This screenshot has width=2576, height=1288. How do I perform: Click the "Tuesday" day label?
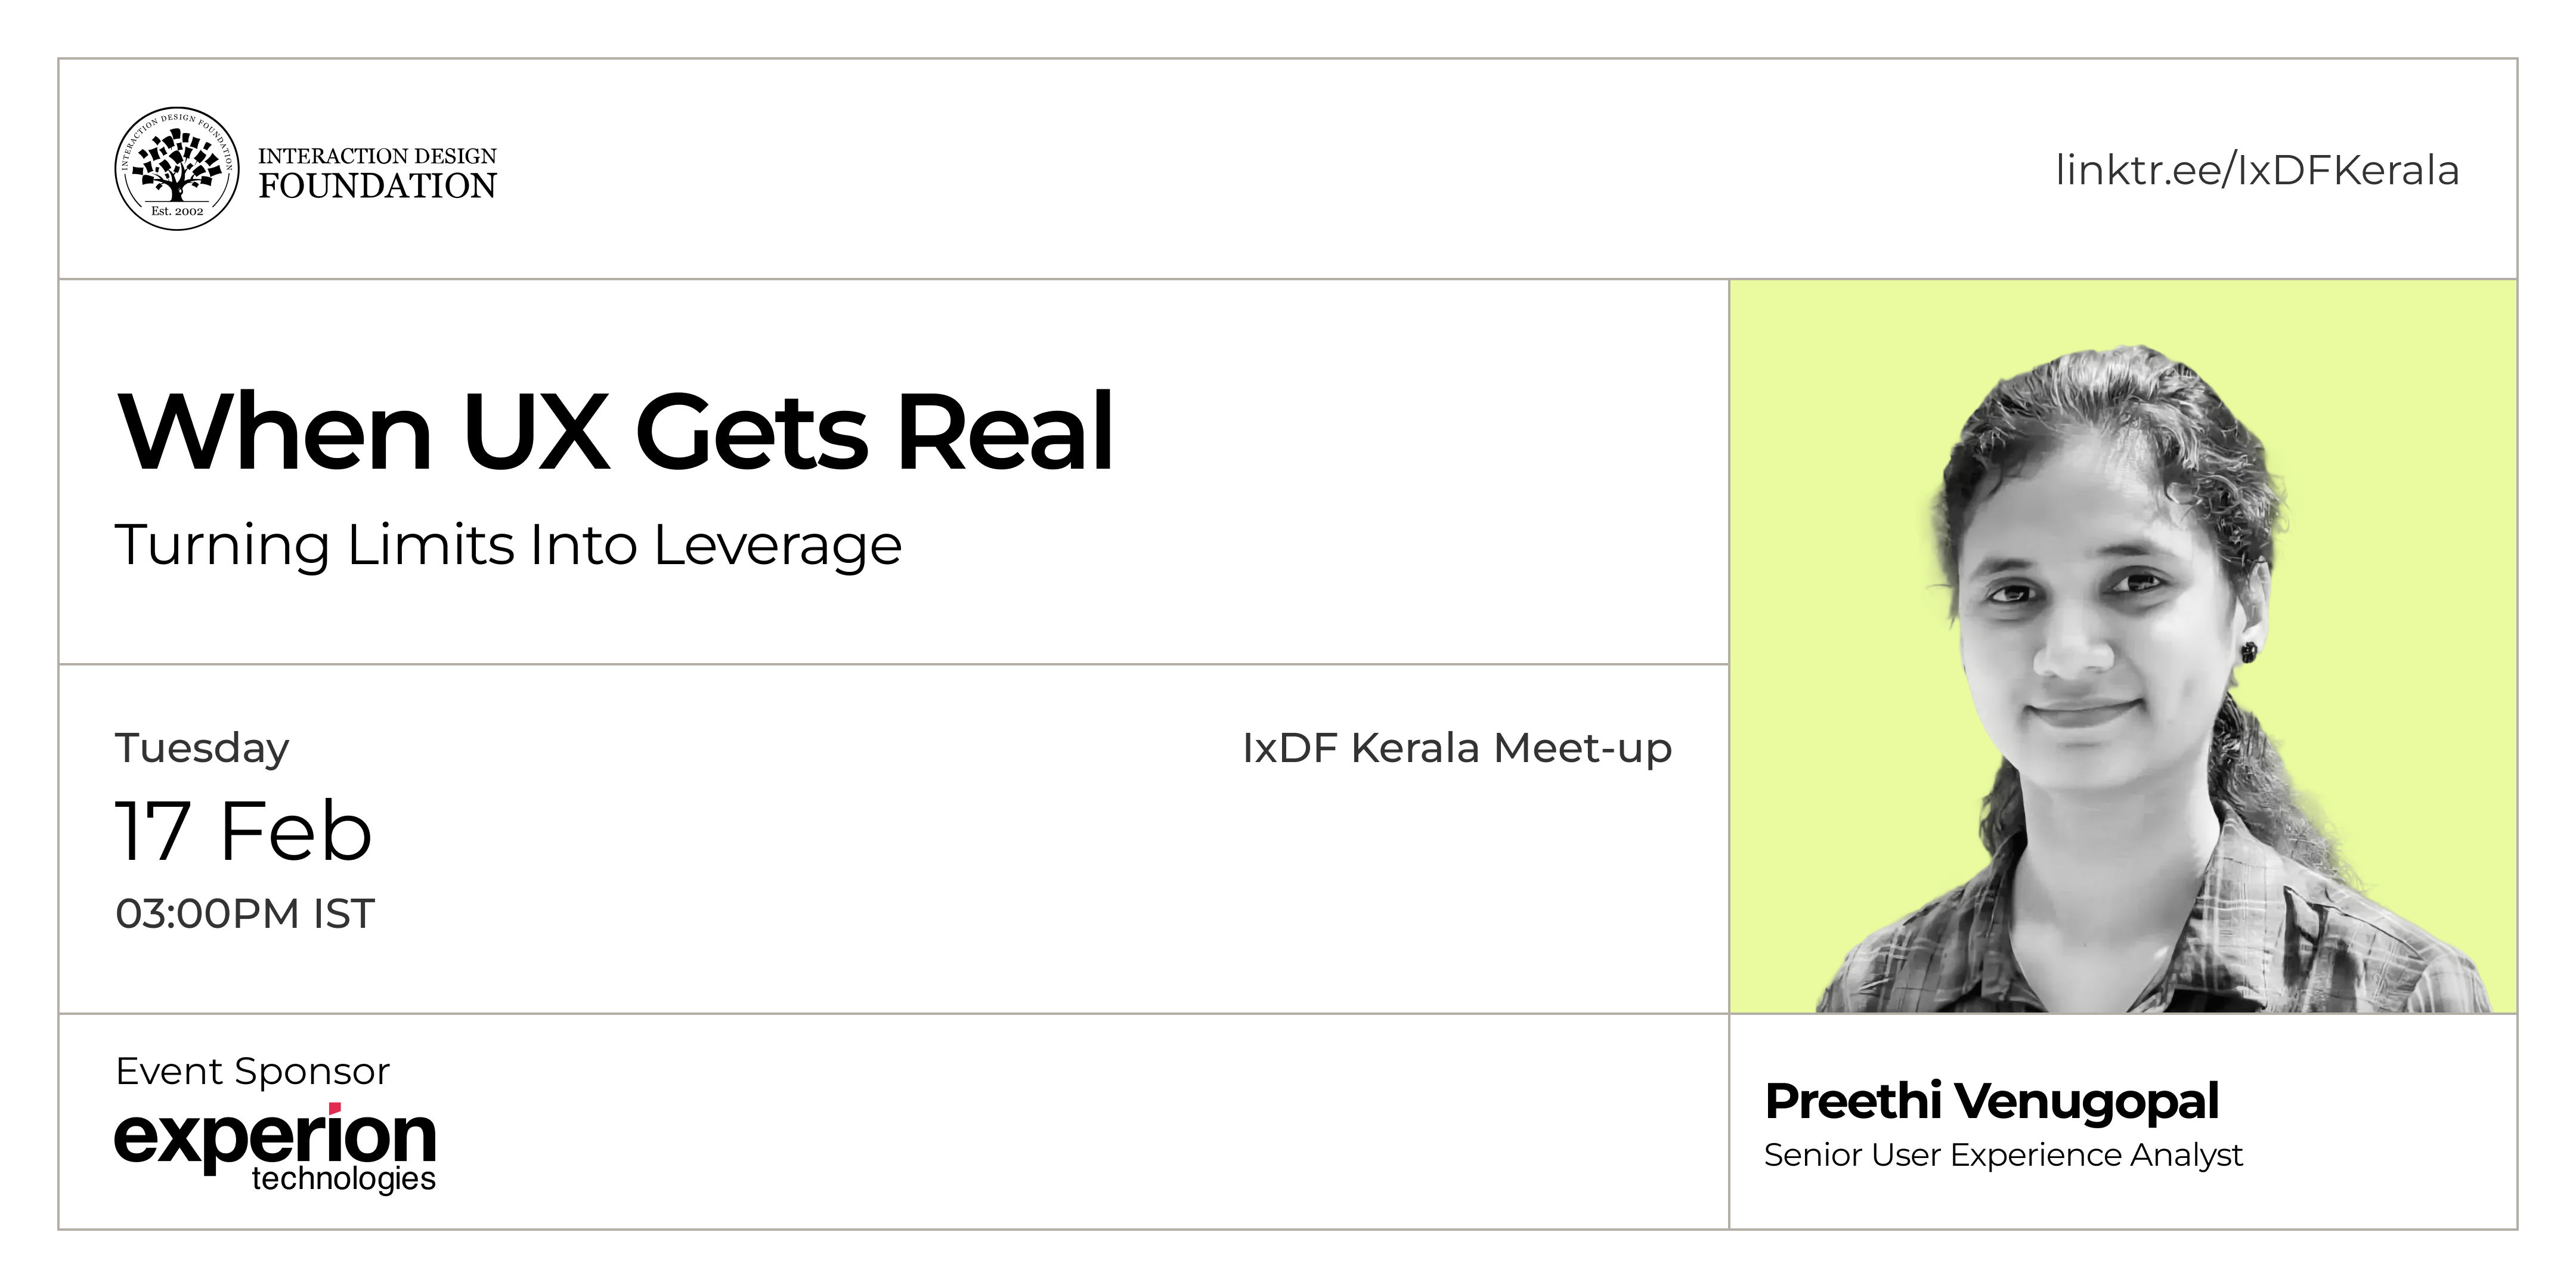click(202, 748)
